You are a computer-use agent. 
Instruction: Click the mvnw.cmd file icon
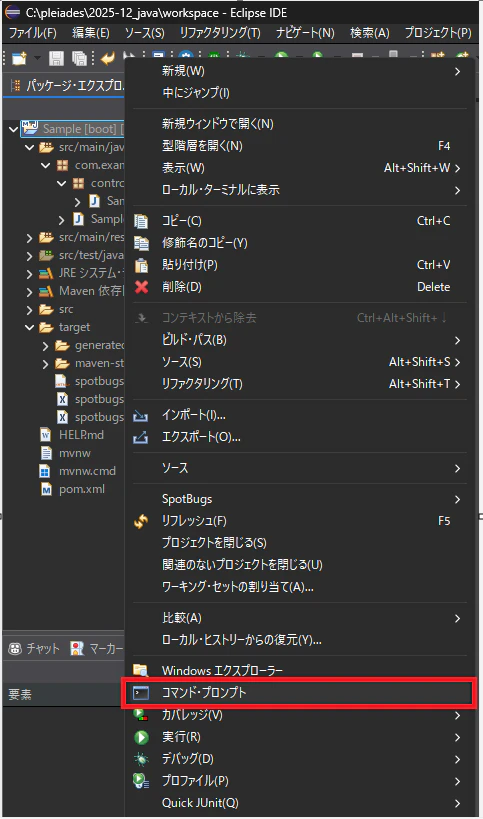(45, 471)
